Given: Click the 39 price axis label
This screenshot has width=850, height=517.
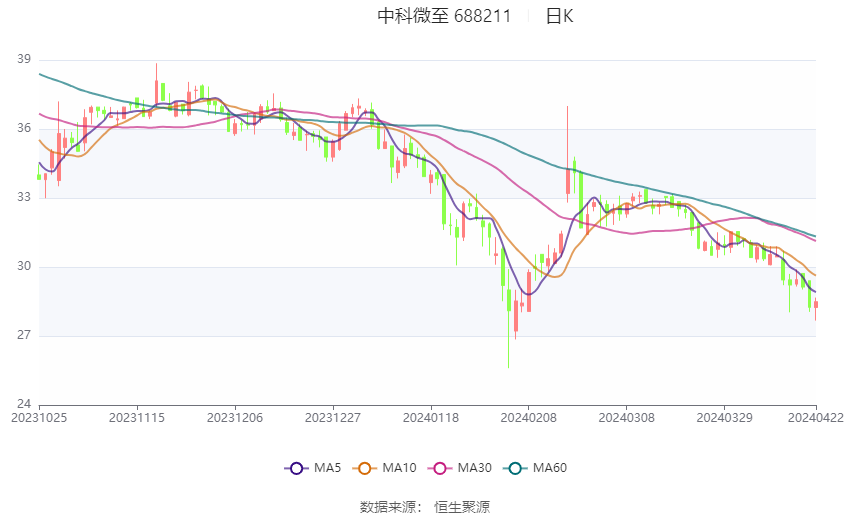Looking at the screenshot, I should (24, 59).
